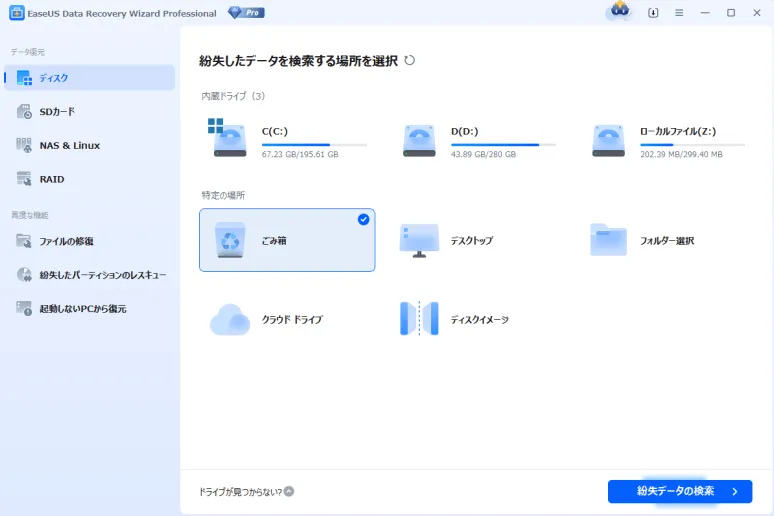Click the download/import icon in the title bar

653,13
